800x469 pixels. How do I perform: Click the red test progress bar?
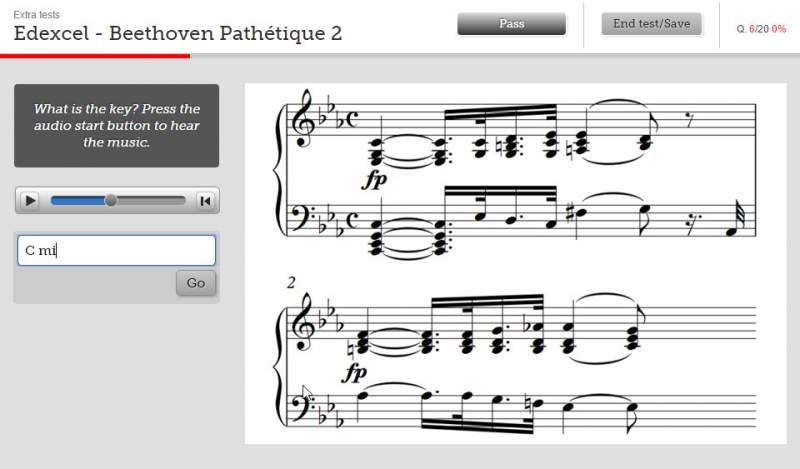95,56
